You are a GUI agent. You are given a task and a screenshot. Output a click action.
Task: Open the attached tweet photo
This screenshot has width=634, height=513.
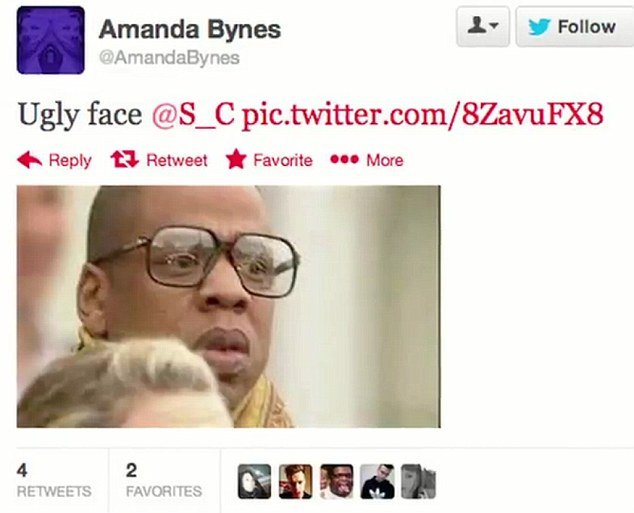[228, 306]
